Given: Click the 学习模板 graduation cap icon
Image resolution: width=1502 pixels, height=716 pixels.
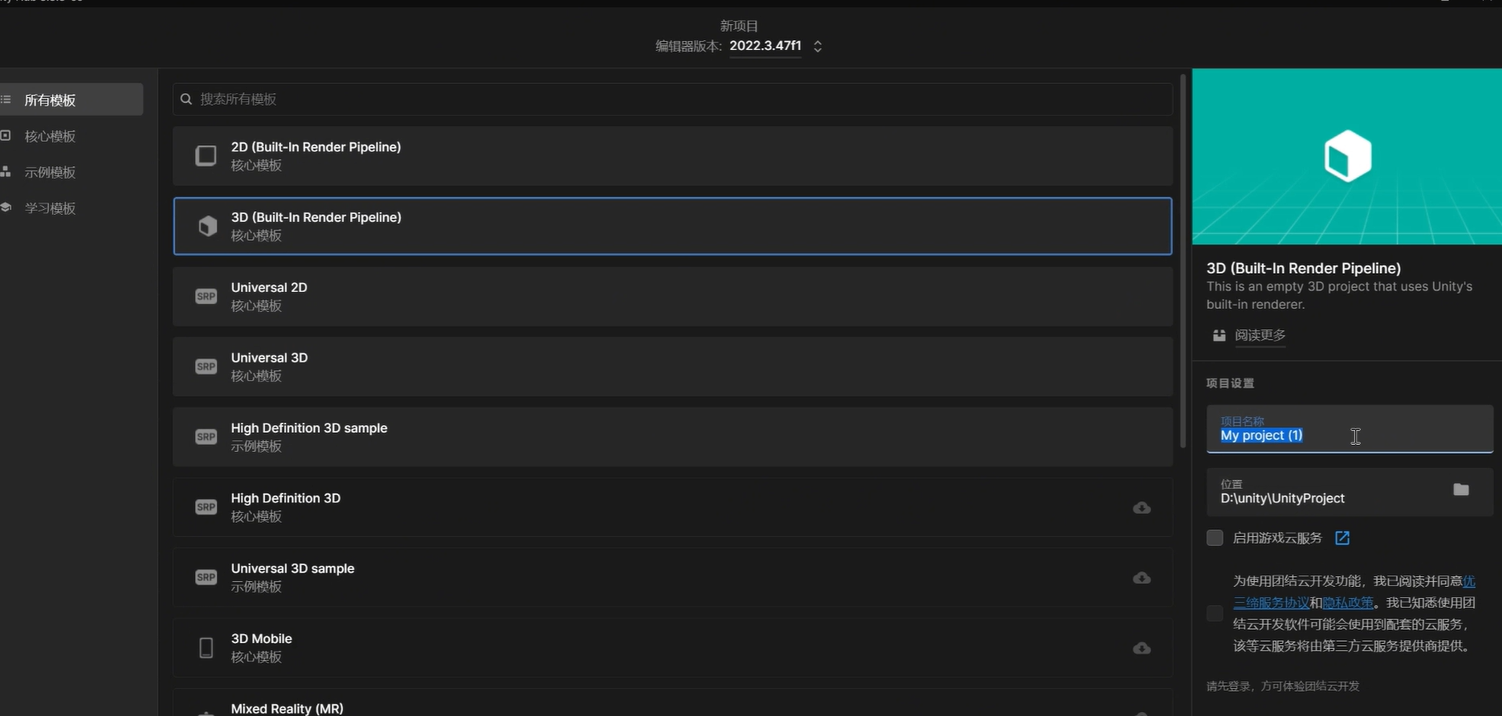Looking at the screenshot, I should 5,208.
